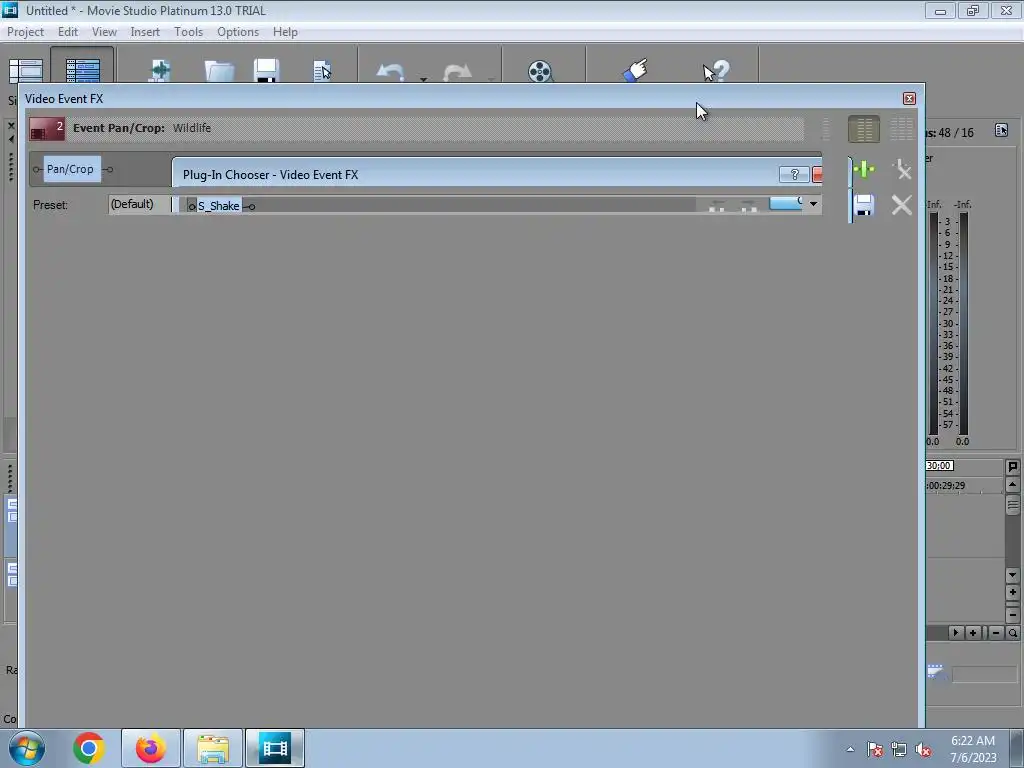Open the View menu
This screenshot has width=1024, height=768.
[x=104, y=32]
